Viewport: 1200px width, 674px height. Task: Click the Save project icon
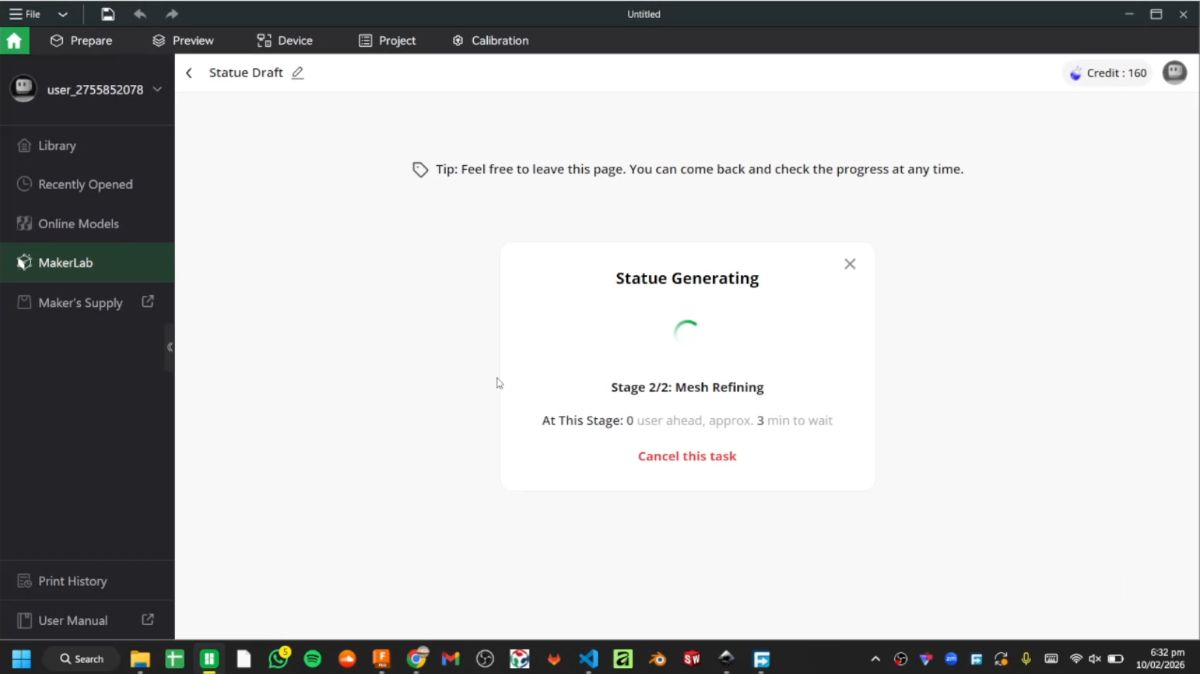[x=108, y=13]
